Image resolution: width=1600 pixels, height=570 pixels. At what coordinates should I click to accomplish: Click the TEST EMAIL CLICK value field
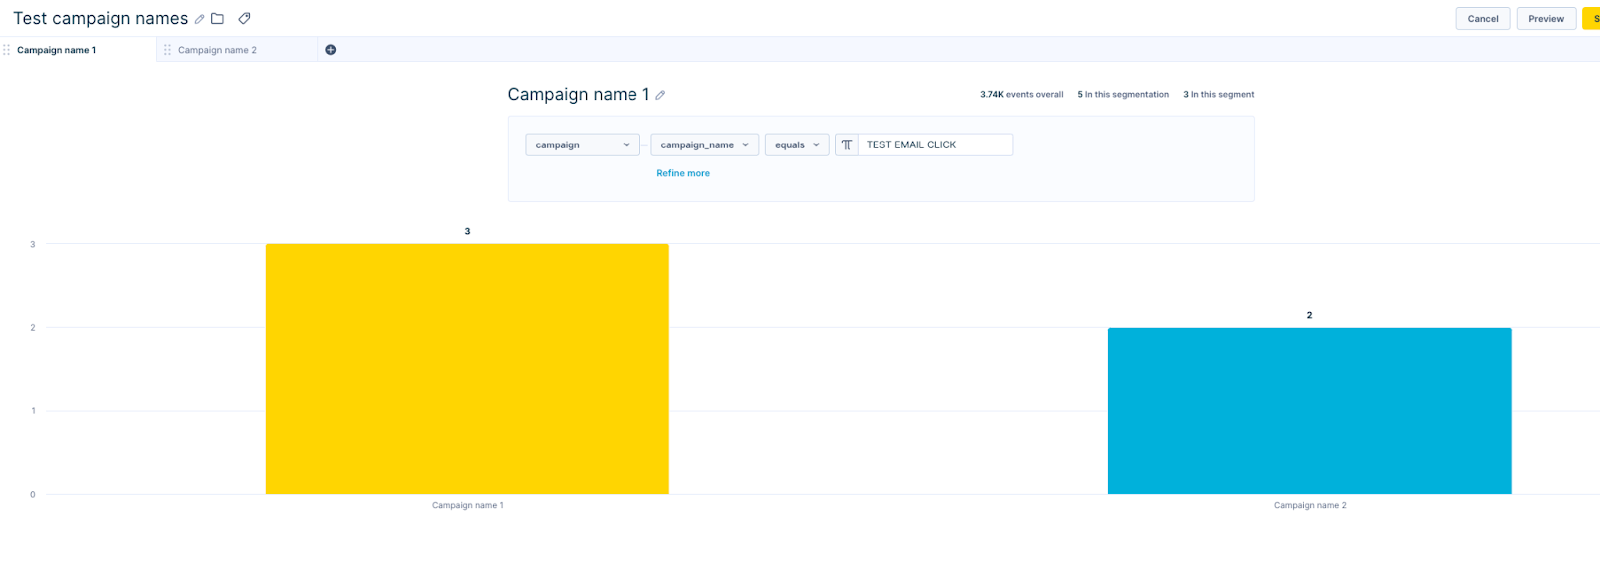pos(935,145)
